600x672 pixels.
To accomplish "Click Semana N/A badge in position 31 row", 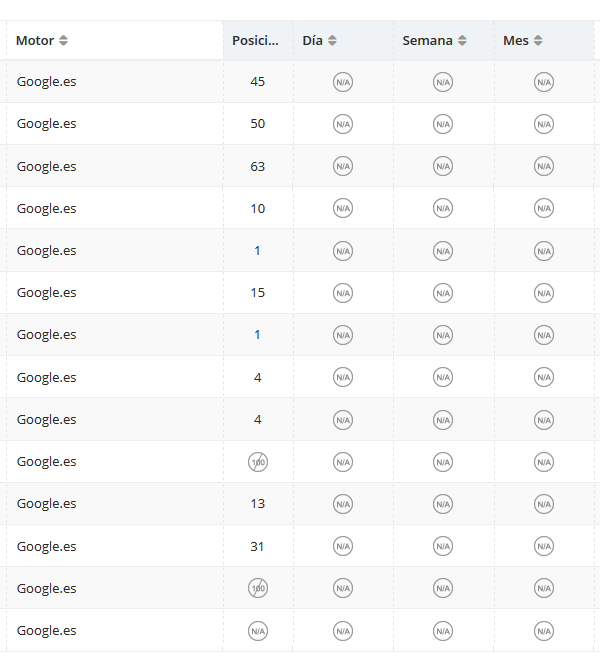I will pyautogui.click(x=443, y=546).
